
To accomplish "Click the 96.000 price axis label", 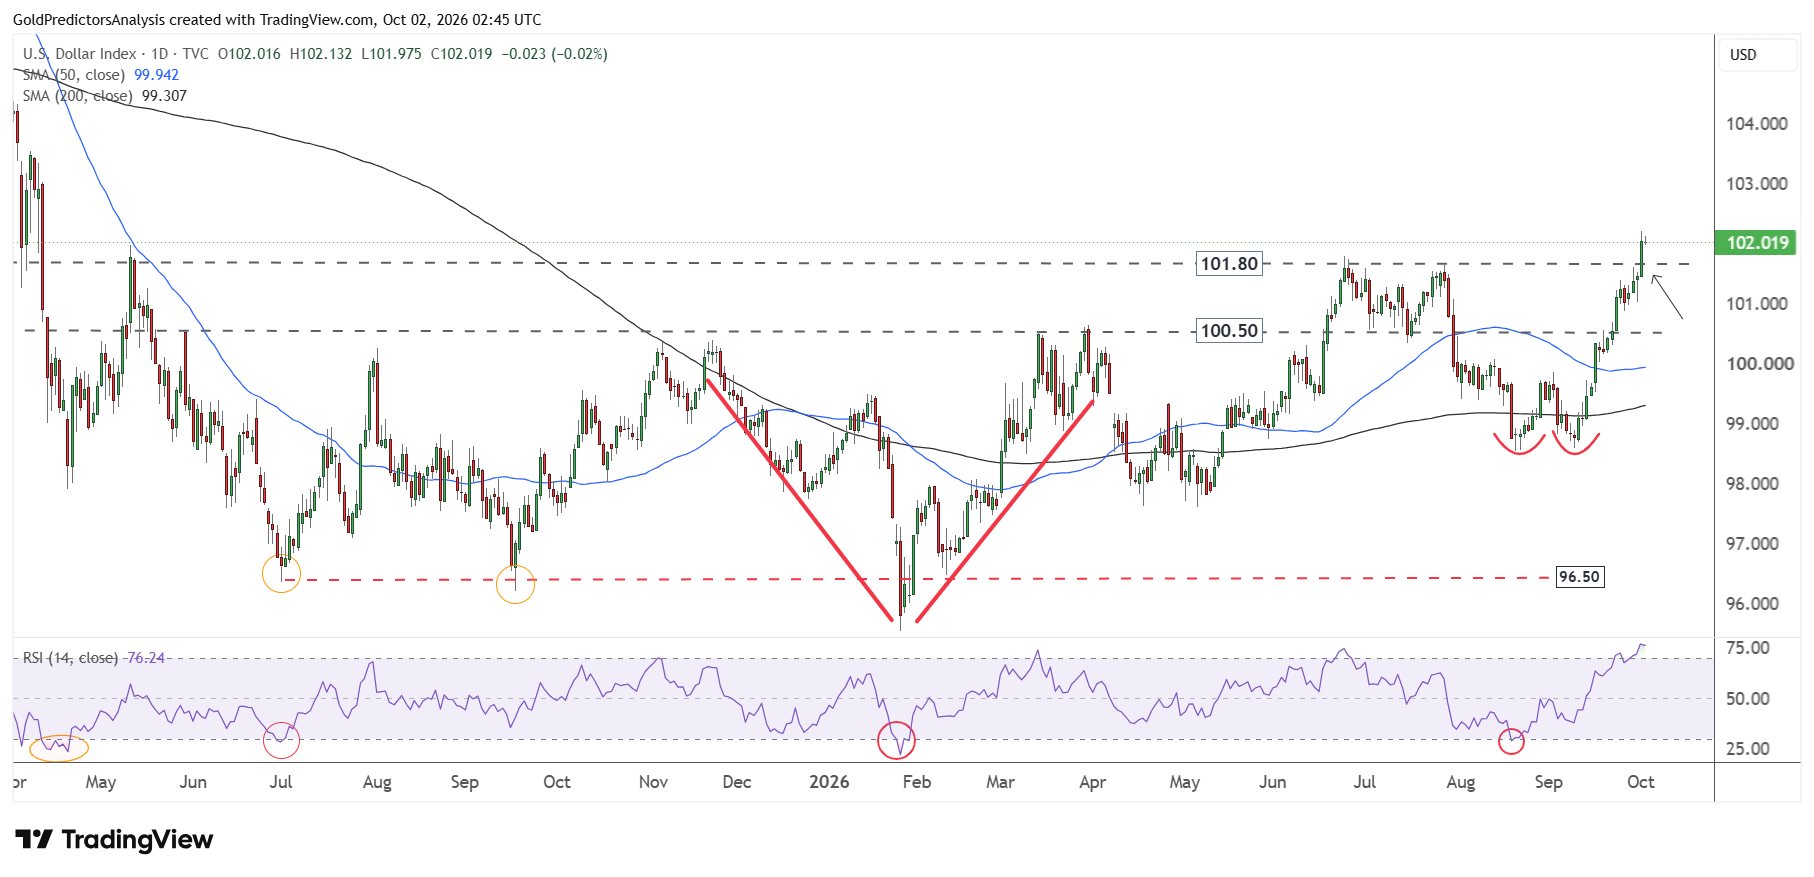I will tap(1753, 604).
